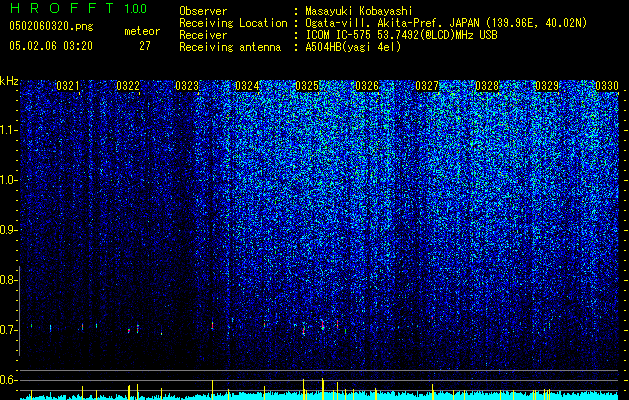Click the 'Receiving antenna' field label

point(230,47)
